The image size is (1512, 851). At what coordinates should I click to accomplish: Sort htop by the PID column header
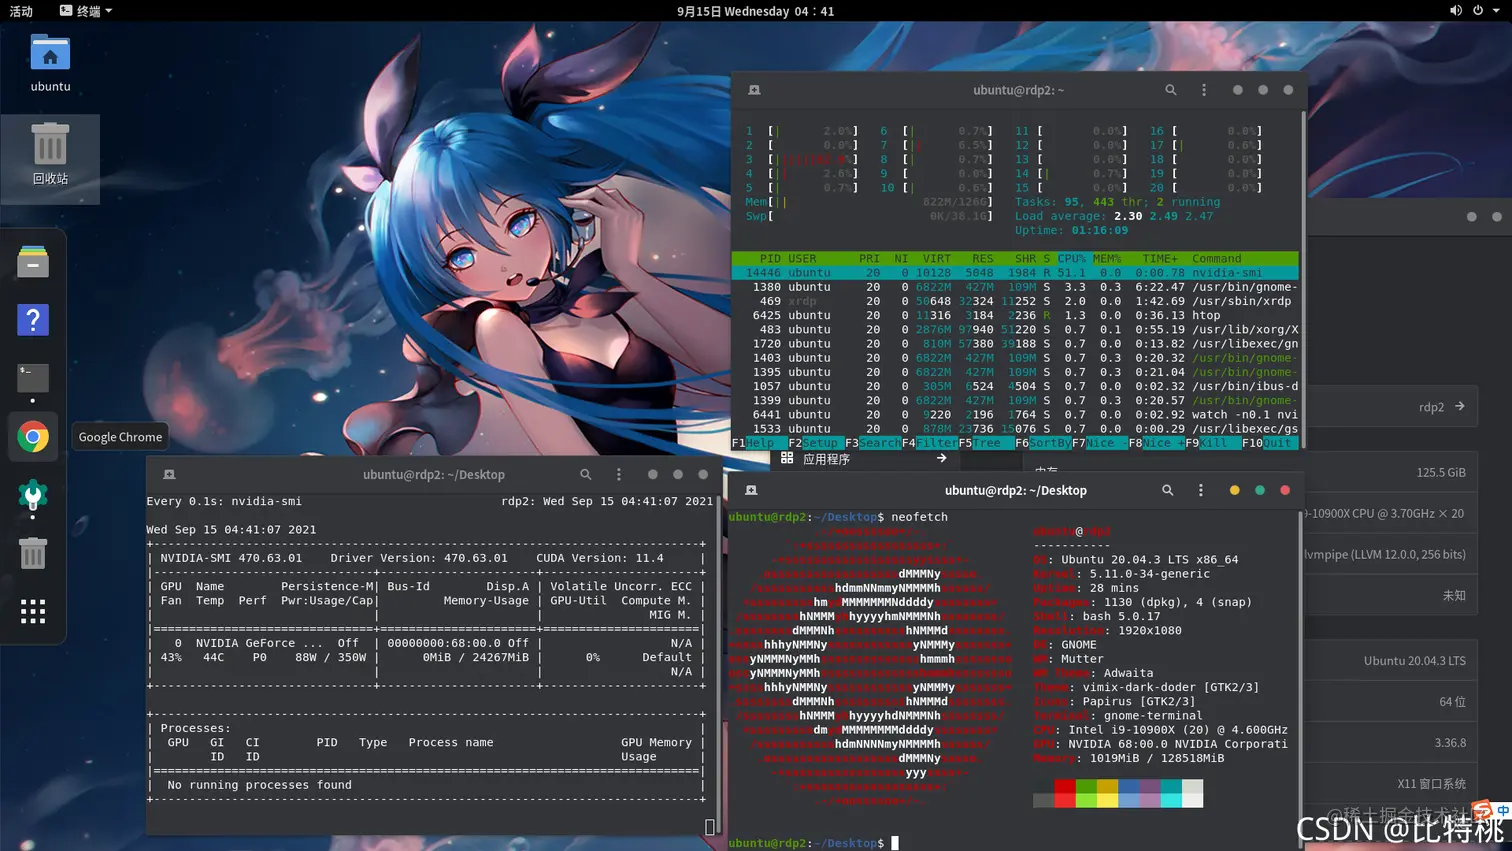click(x=770, y=258)
